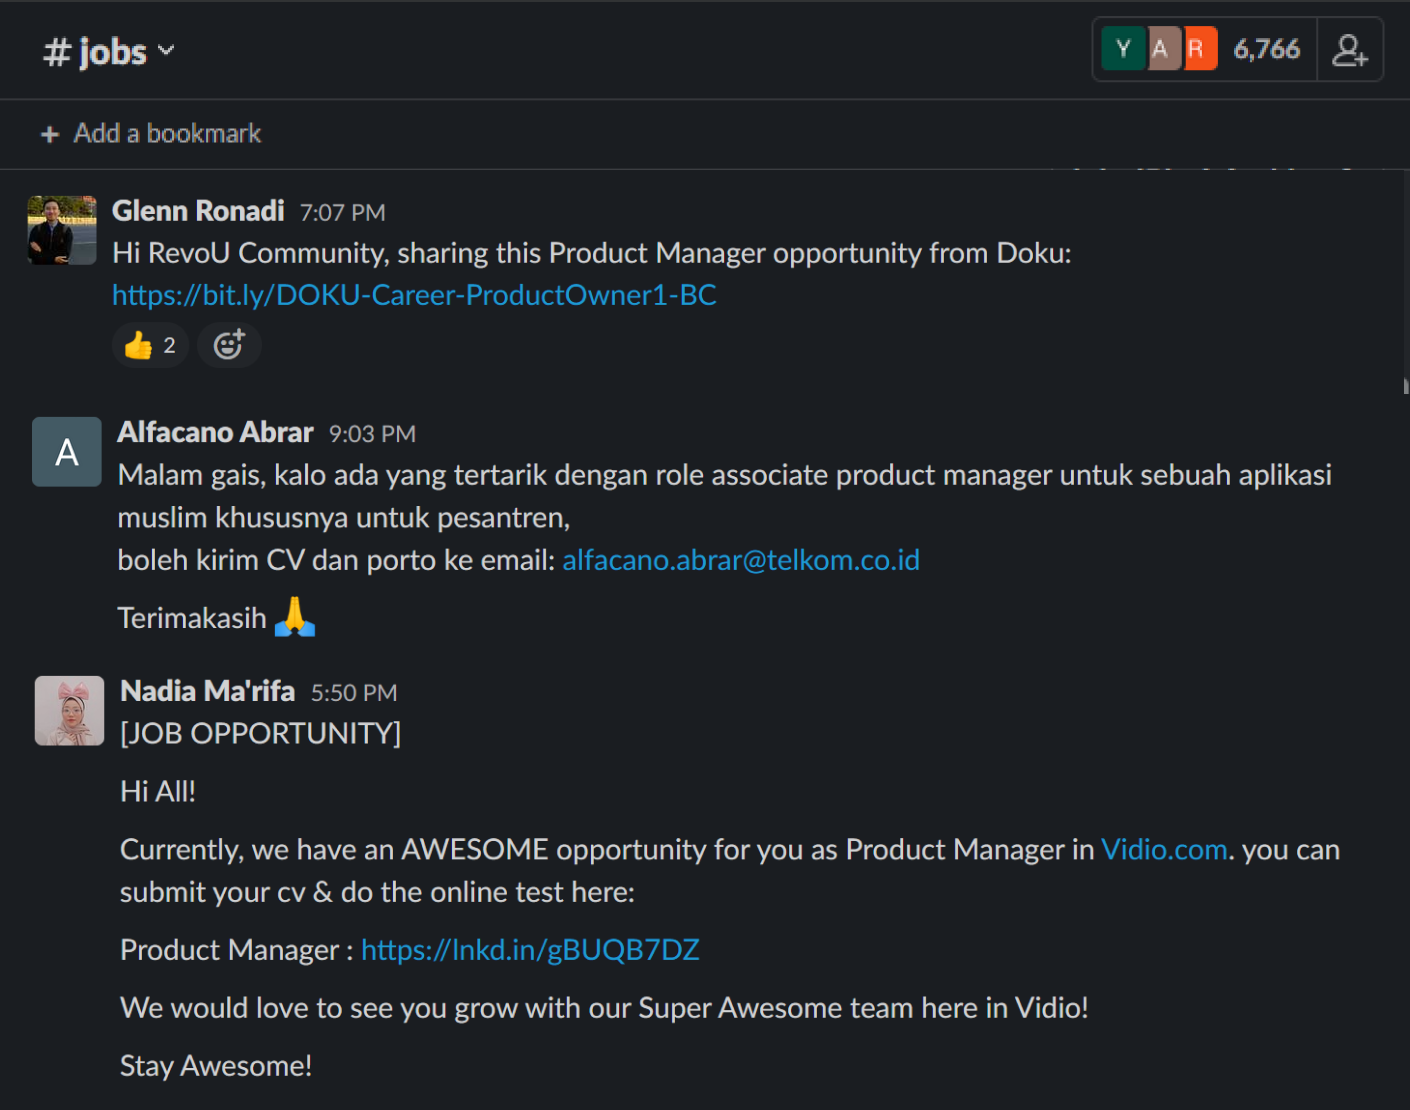Click the plus icon beside Add a bookmark
Image resolution: width=1410 pixels, height=1110 pixels.
50,134
